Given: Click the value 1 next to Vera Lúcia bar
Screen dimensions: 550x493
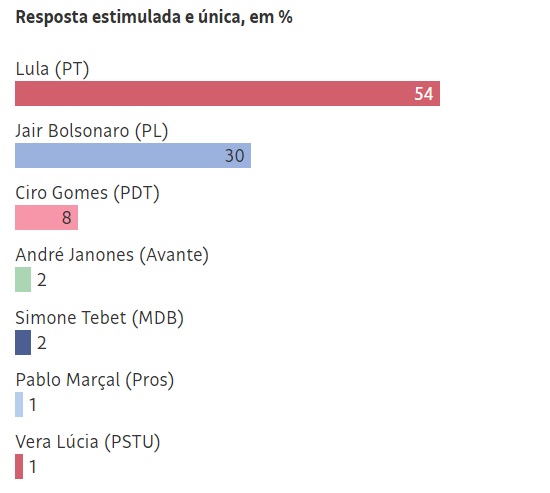Looking at the screenshot, I should point(33,467).
